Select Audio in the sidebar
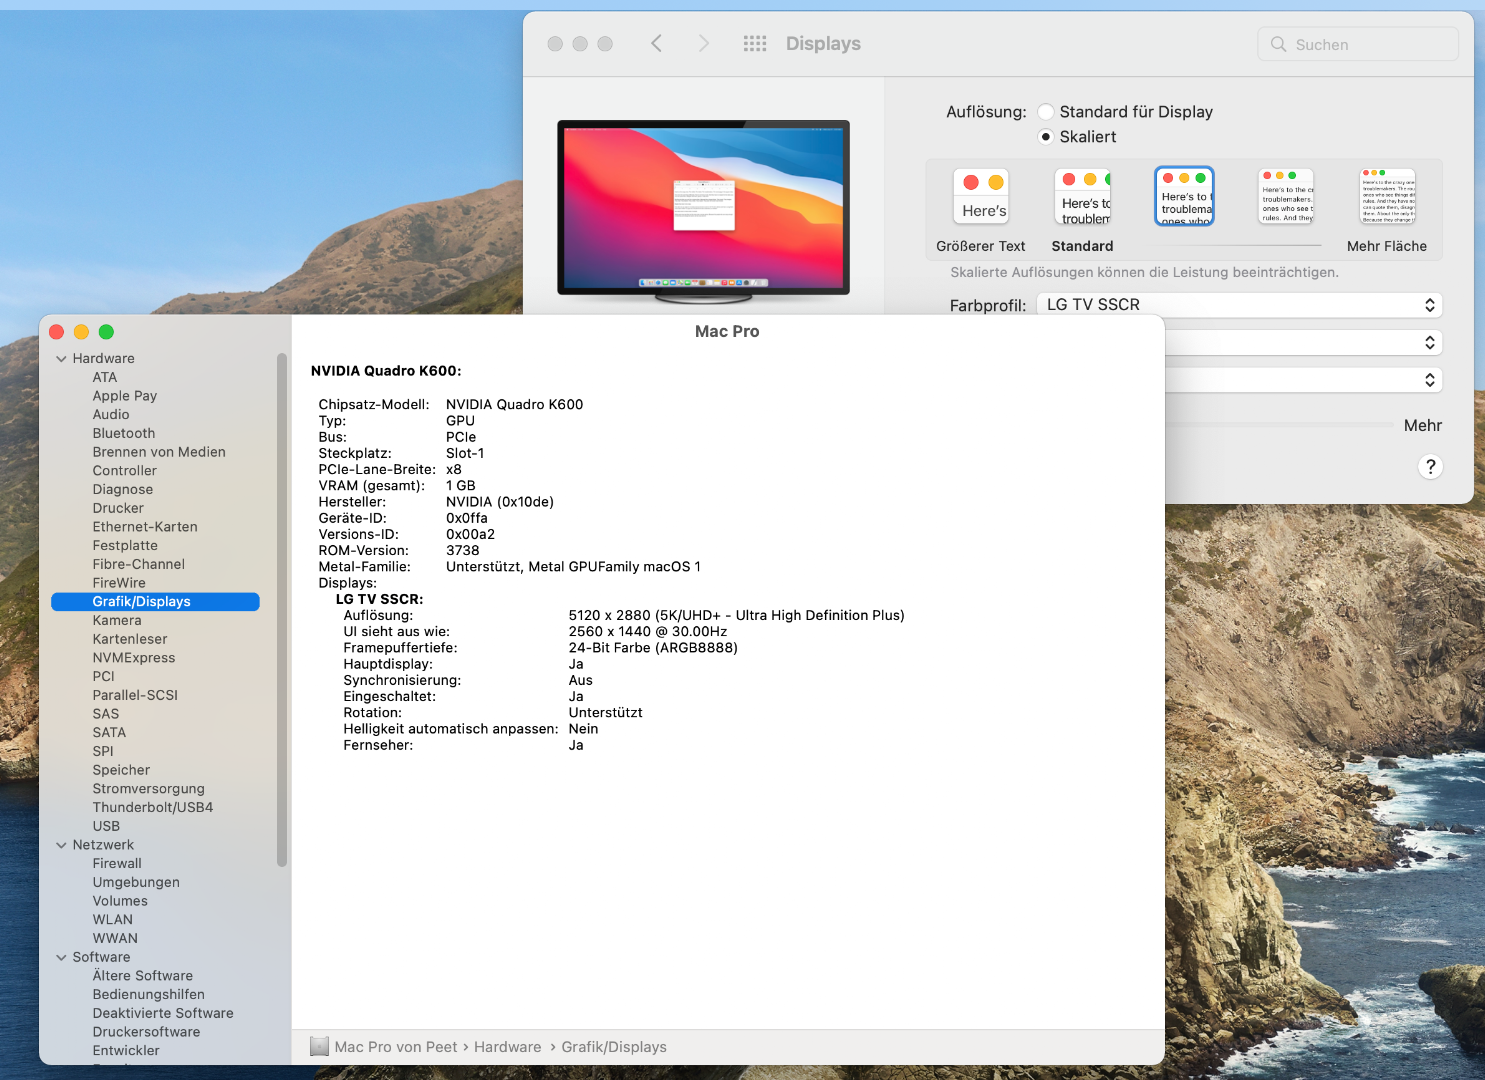The image size is (1485, 1080). coord(111,415)
